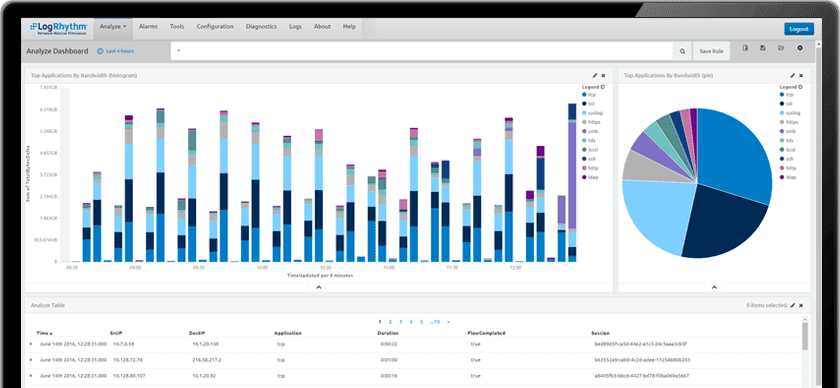This screenshot has width=840, height=388.
Task: Click the SrcIP column header
Action: (x=116, y=333)
